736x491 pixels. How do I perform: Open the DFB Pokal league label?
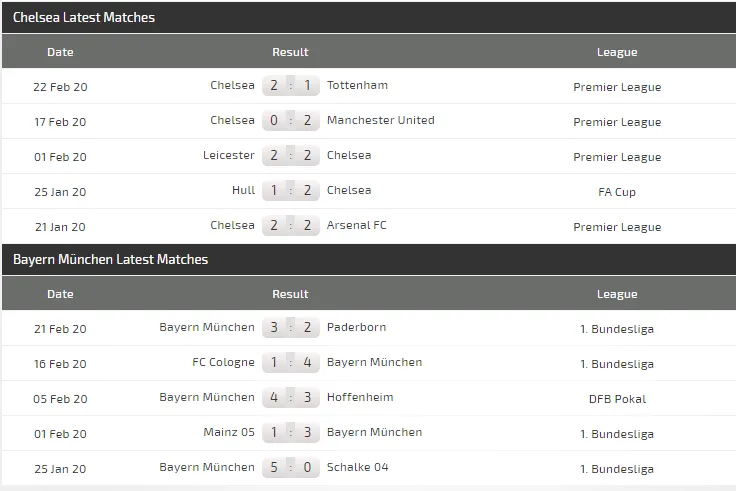pyautogui.click(x=617, y=399)
